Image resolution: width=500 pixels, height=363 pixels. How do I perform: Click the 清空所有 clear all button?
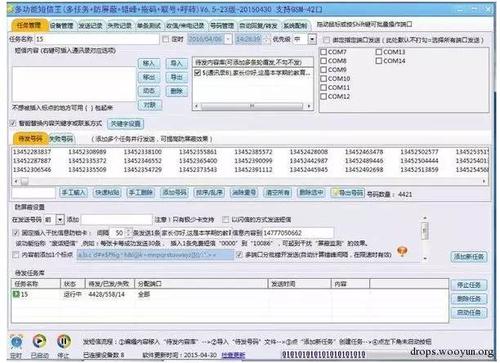coord(278,192)
